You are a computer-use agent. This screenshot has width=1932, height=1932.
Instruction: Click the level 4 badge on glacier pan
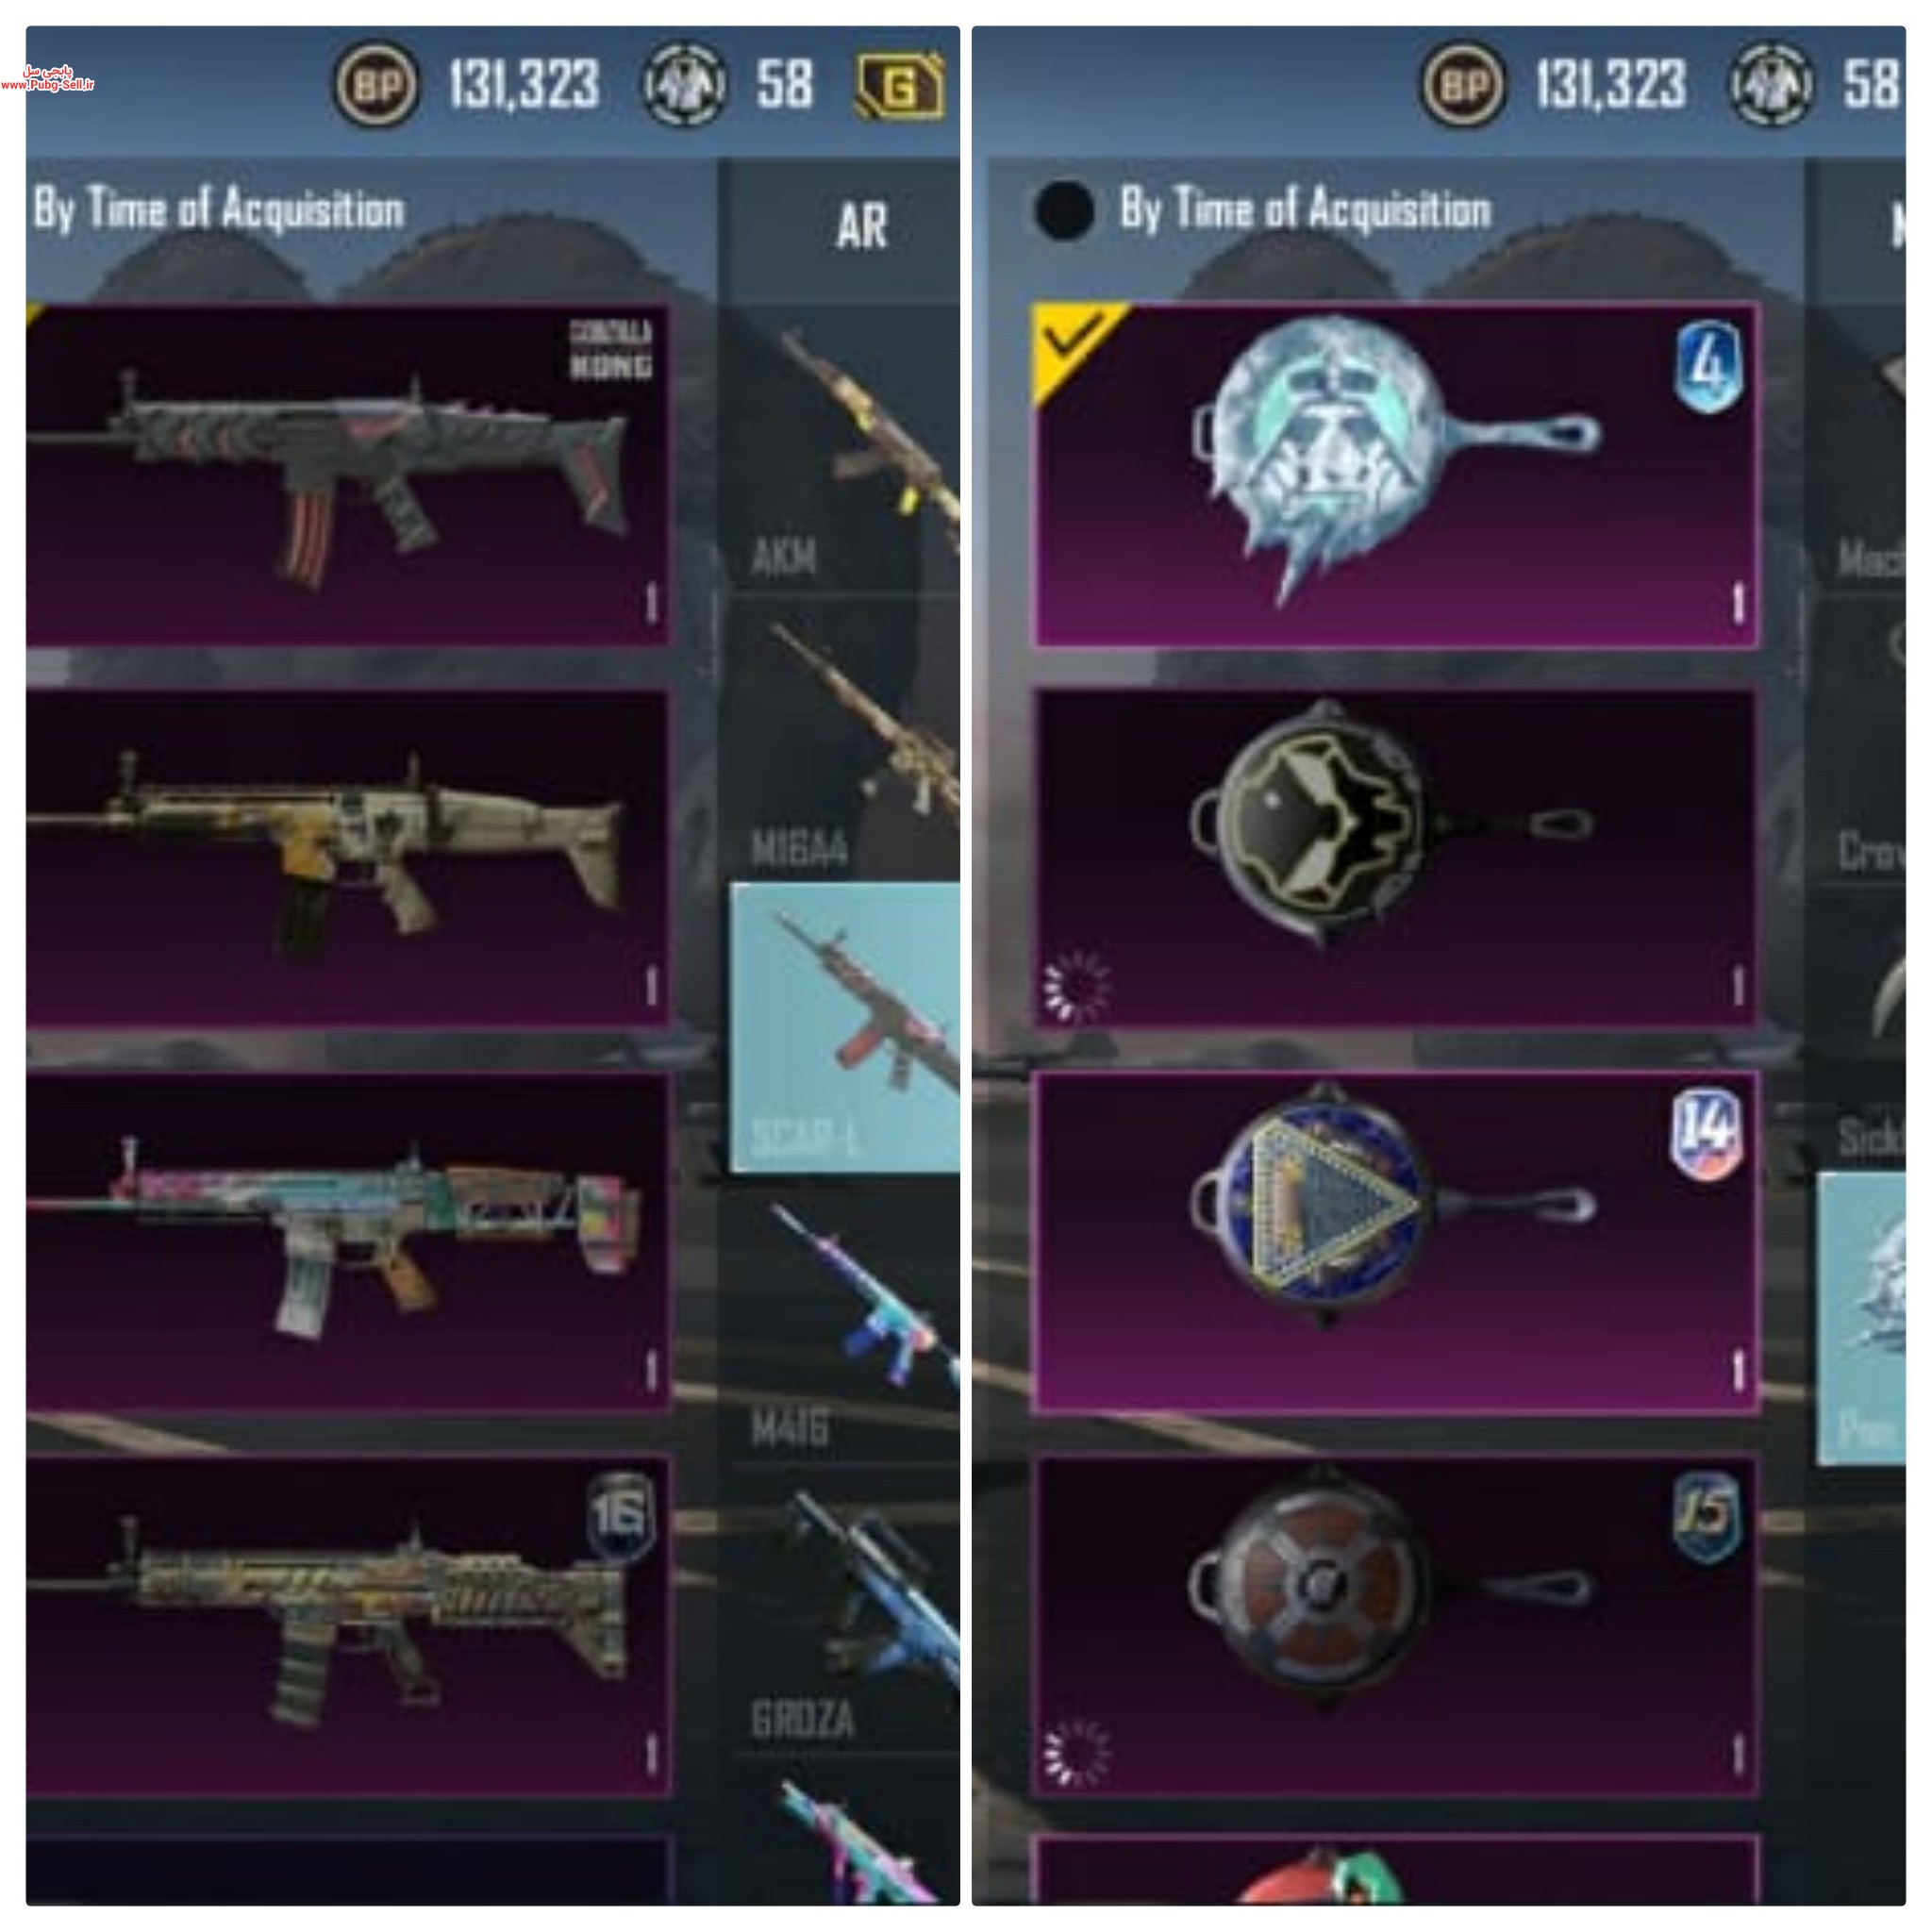[1708, 367]
